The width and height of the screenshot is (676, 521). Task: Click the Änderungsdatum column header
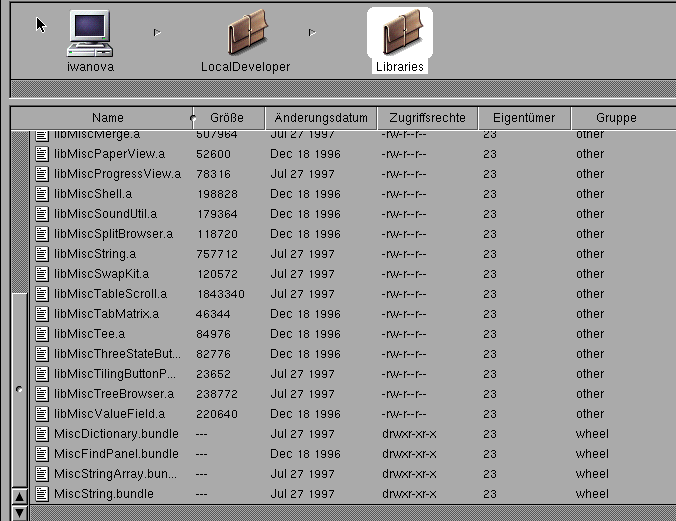(321, 118)
